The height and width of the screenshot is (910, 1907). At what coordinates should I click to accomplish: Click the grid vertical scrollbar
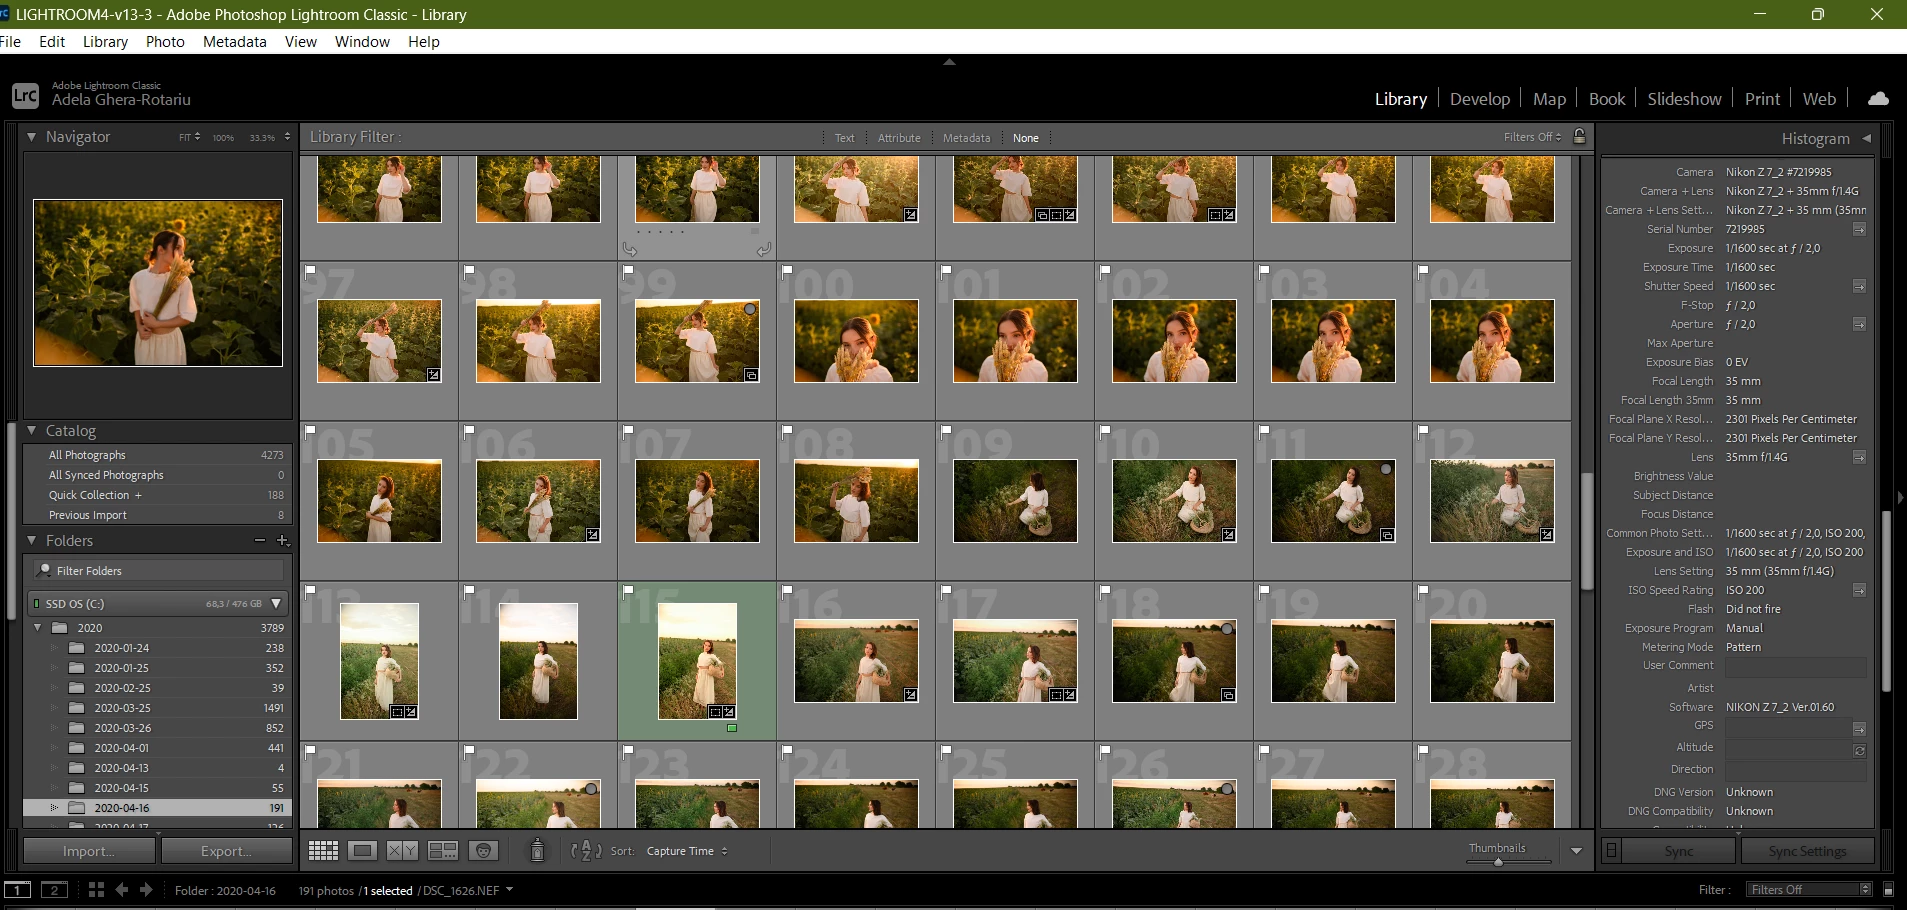click(x=1586, y=530)
